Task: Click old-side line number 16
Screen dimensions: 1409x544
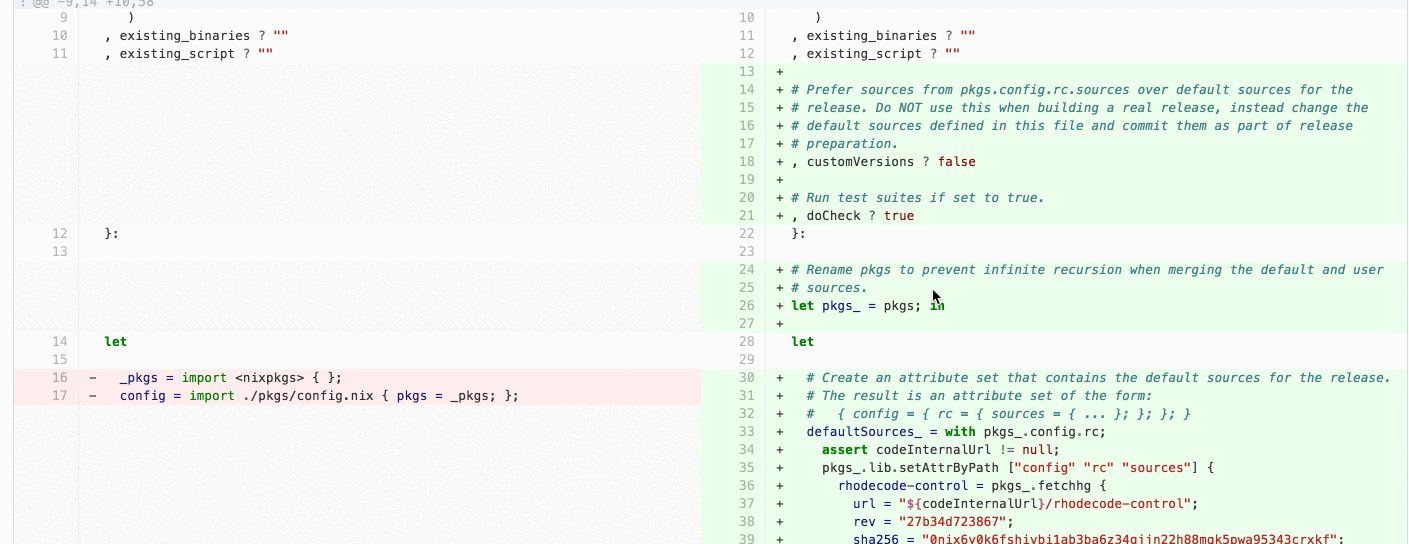Action: [x=59, y=378]
